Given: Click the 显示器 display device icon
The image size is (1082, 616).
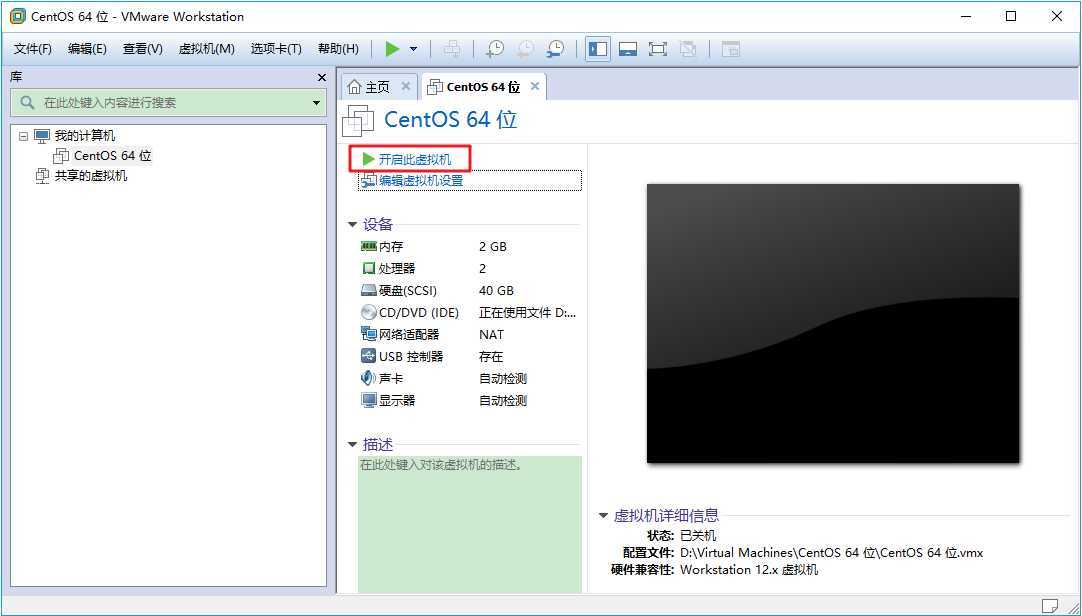Looking at the screenshot, I should tap(369, 400).
